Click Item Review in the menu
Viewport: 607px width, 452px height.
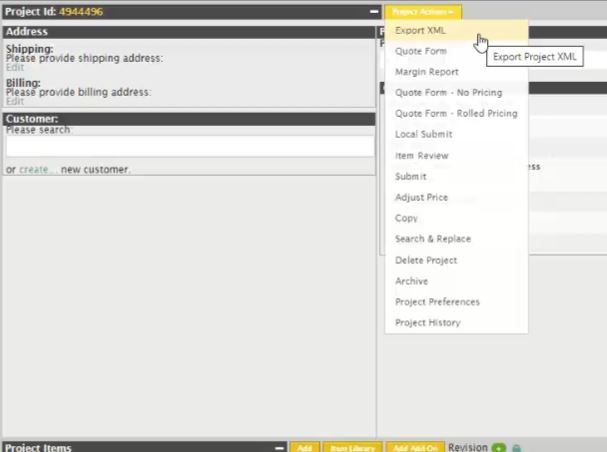pos(422,156)
